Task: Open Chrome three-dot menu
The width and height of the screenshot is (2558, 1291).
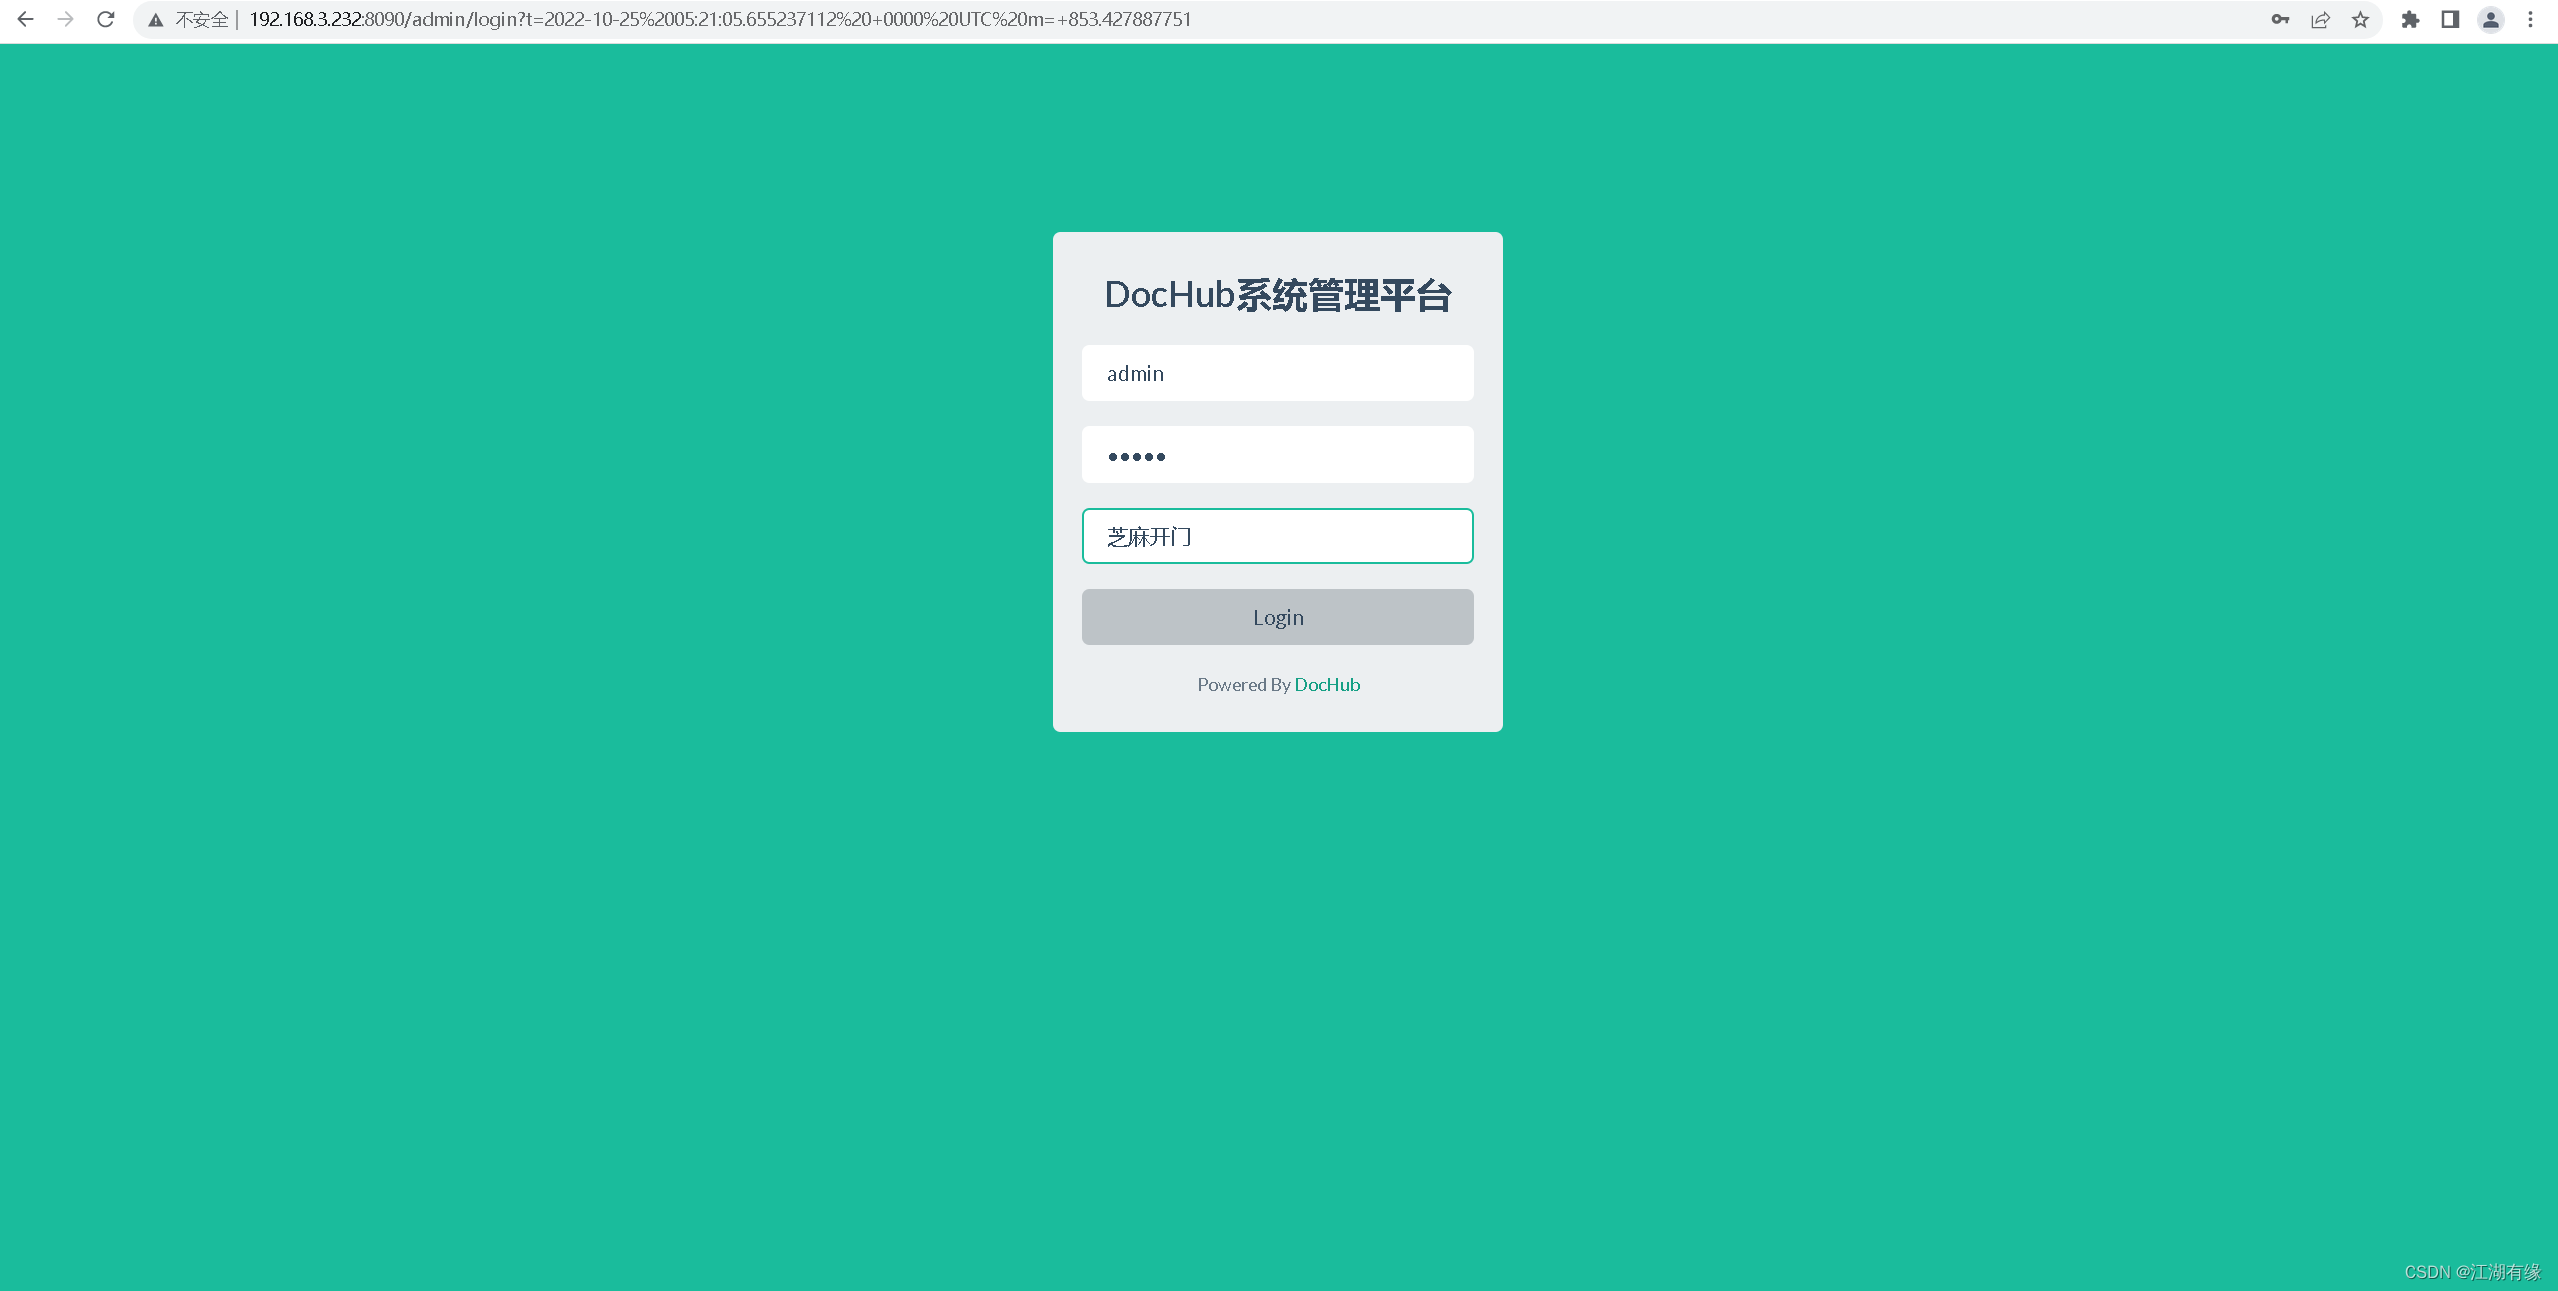Action: [x=2530, y=19]
